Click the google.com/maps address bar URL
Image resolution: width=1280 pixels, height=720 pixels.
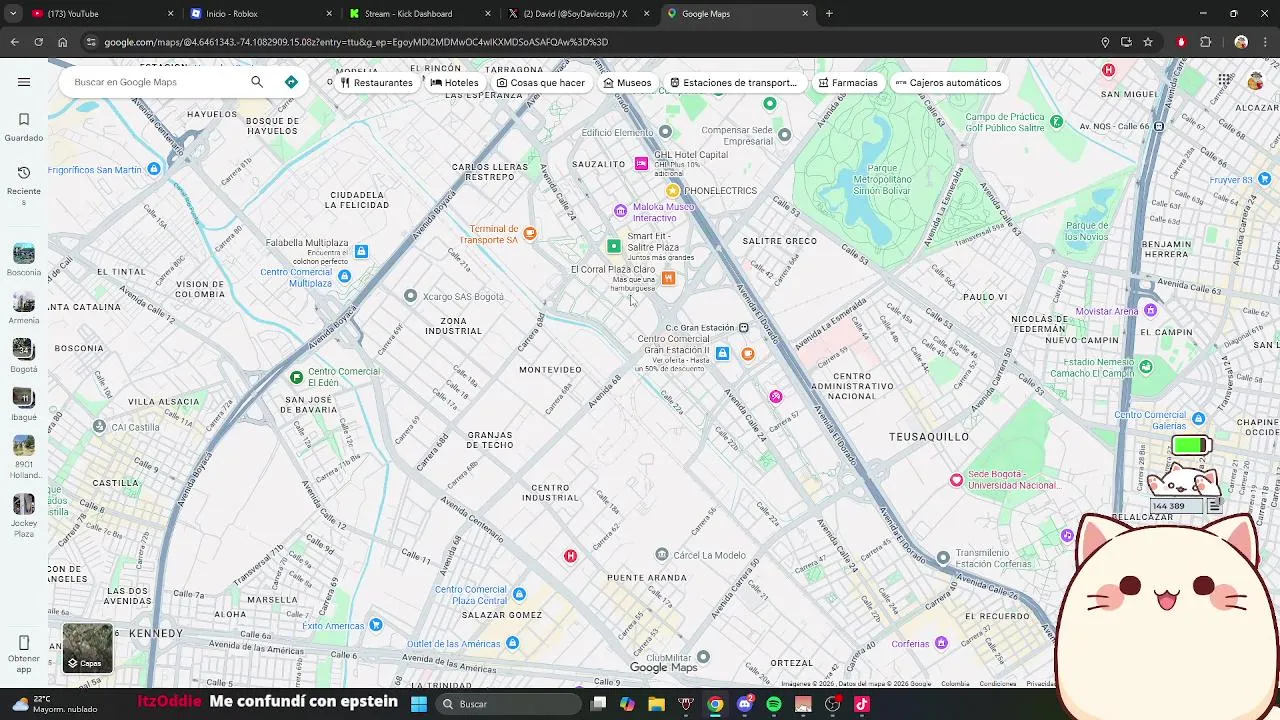pos(356,42)
